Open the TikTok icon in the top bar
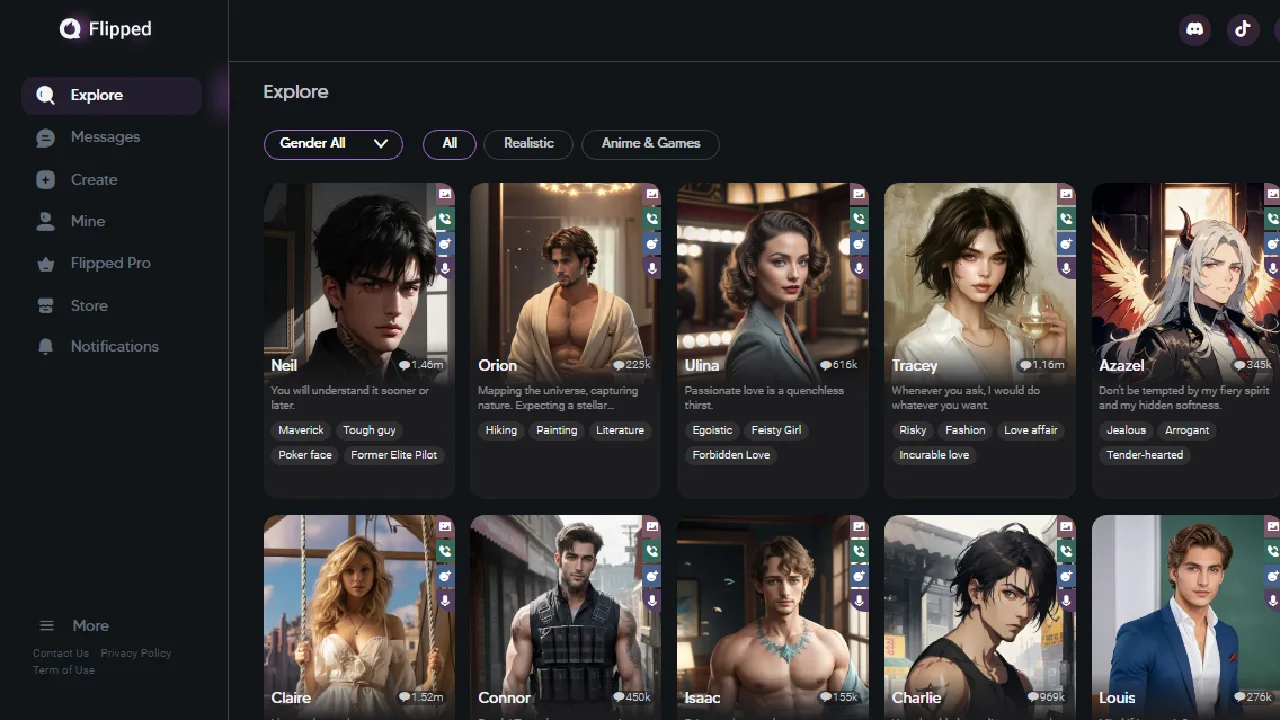Screen dimensions: 1280x720 click(1242, 29)
